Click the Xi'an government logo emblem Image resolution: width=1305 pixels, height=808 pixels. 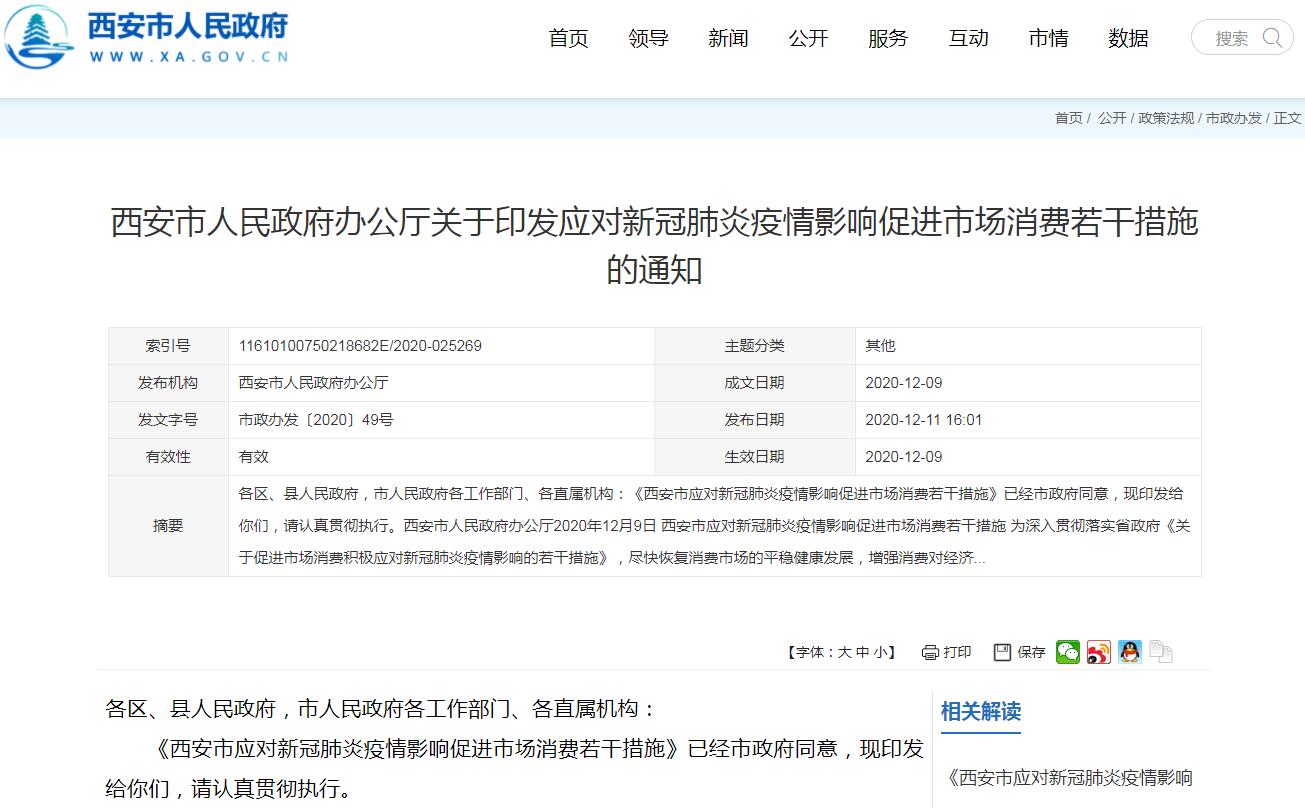[x=38, y=37]
